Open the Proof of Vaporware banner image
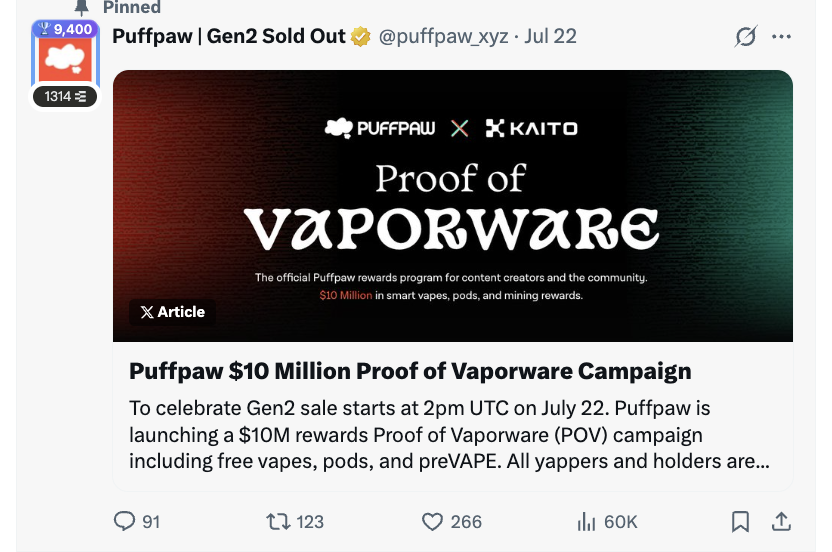Screen dimensions: 832x552 (453, 206)
